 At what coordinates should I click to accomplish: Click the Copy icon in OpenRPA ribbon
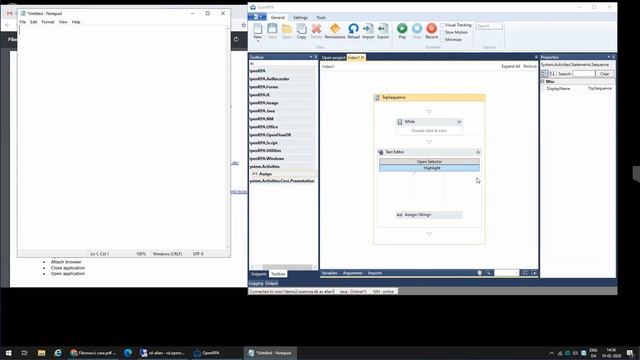(x=302, y=31)
